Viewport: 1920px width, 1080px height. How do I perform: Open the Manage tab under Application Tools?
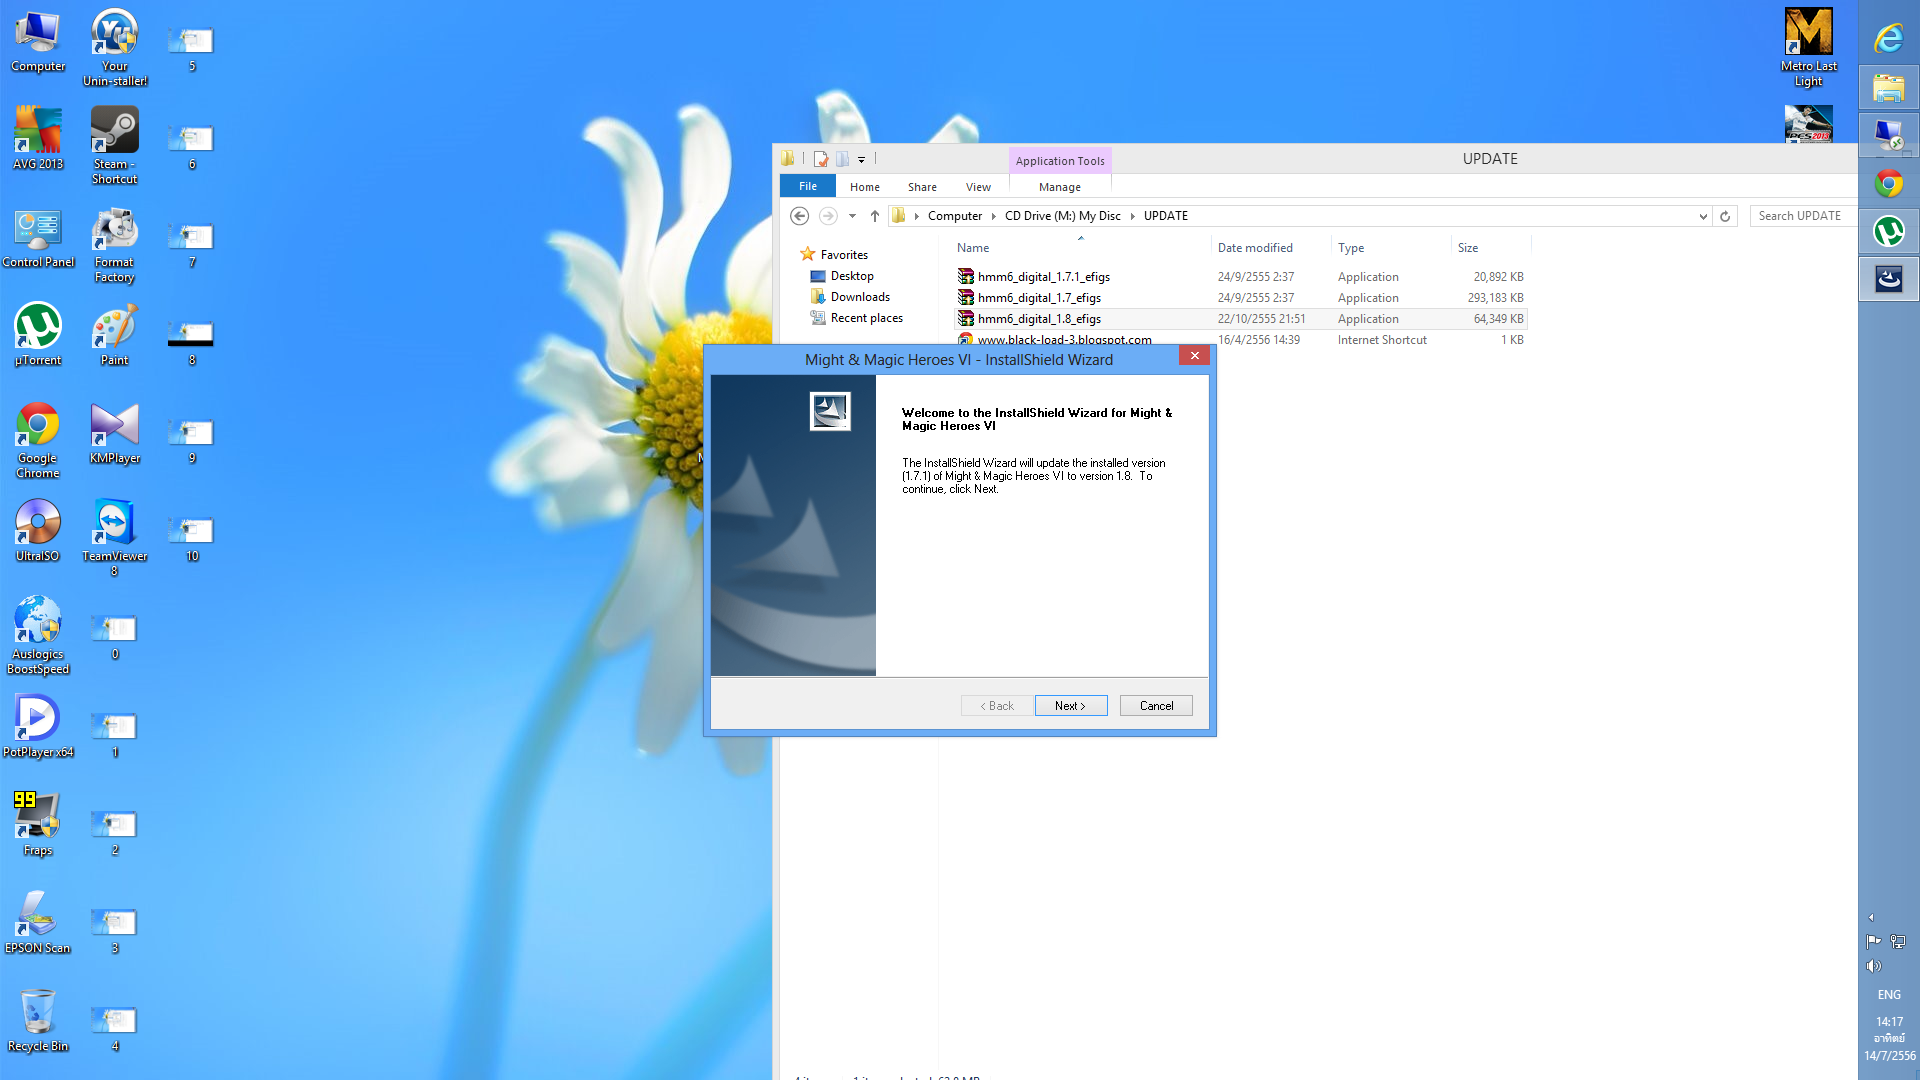(1059, 187)
